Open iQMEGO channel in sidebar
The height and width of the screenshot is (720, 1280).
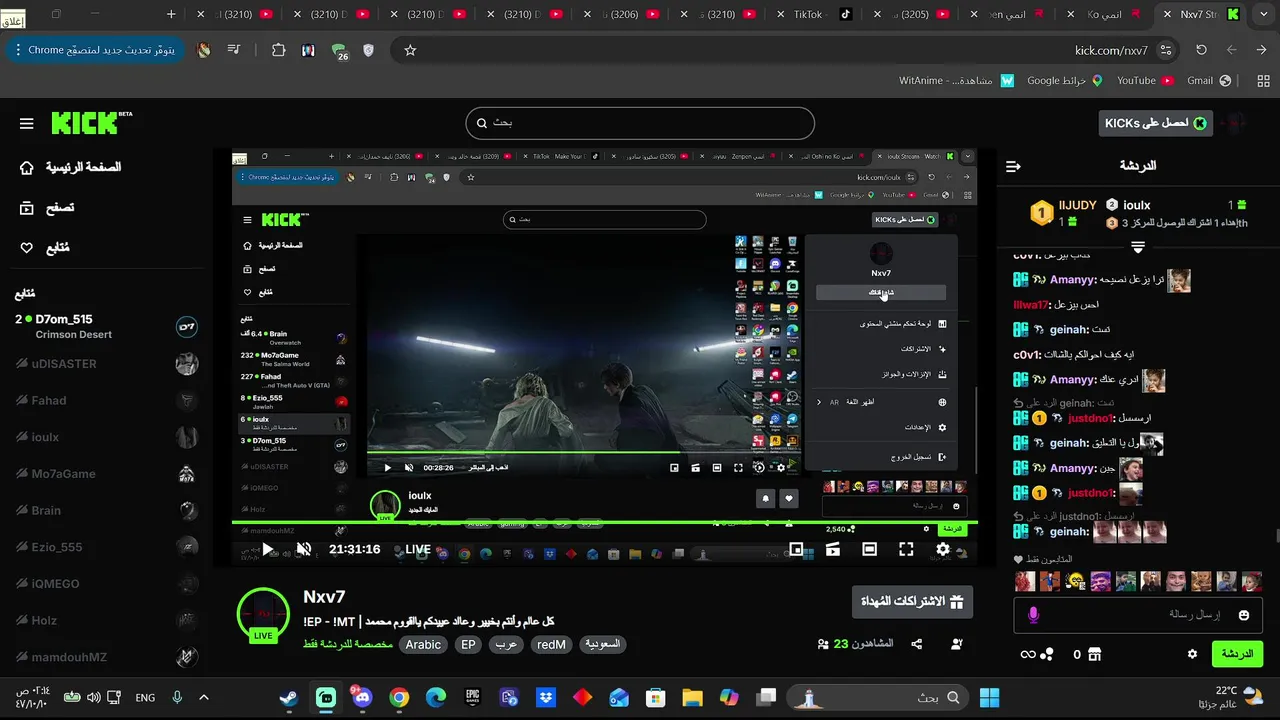(106, 584)
